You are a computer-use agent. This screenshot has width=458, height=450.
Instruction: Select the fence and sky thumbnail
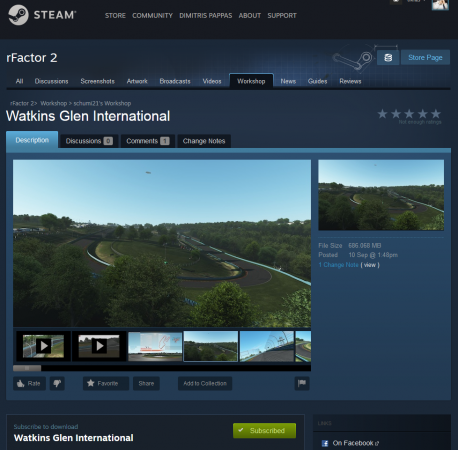(x=267, y=346)
